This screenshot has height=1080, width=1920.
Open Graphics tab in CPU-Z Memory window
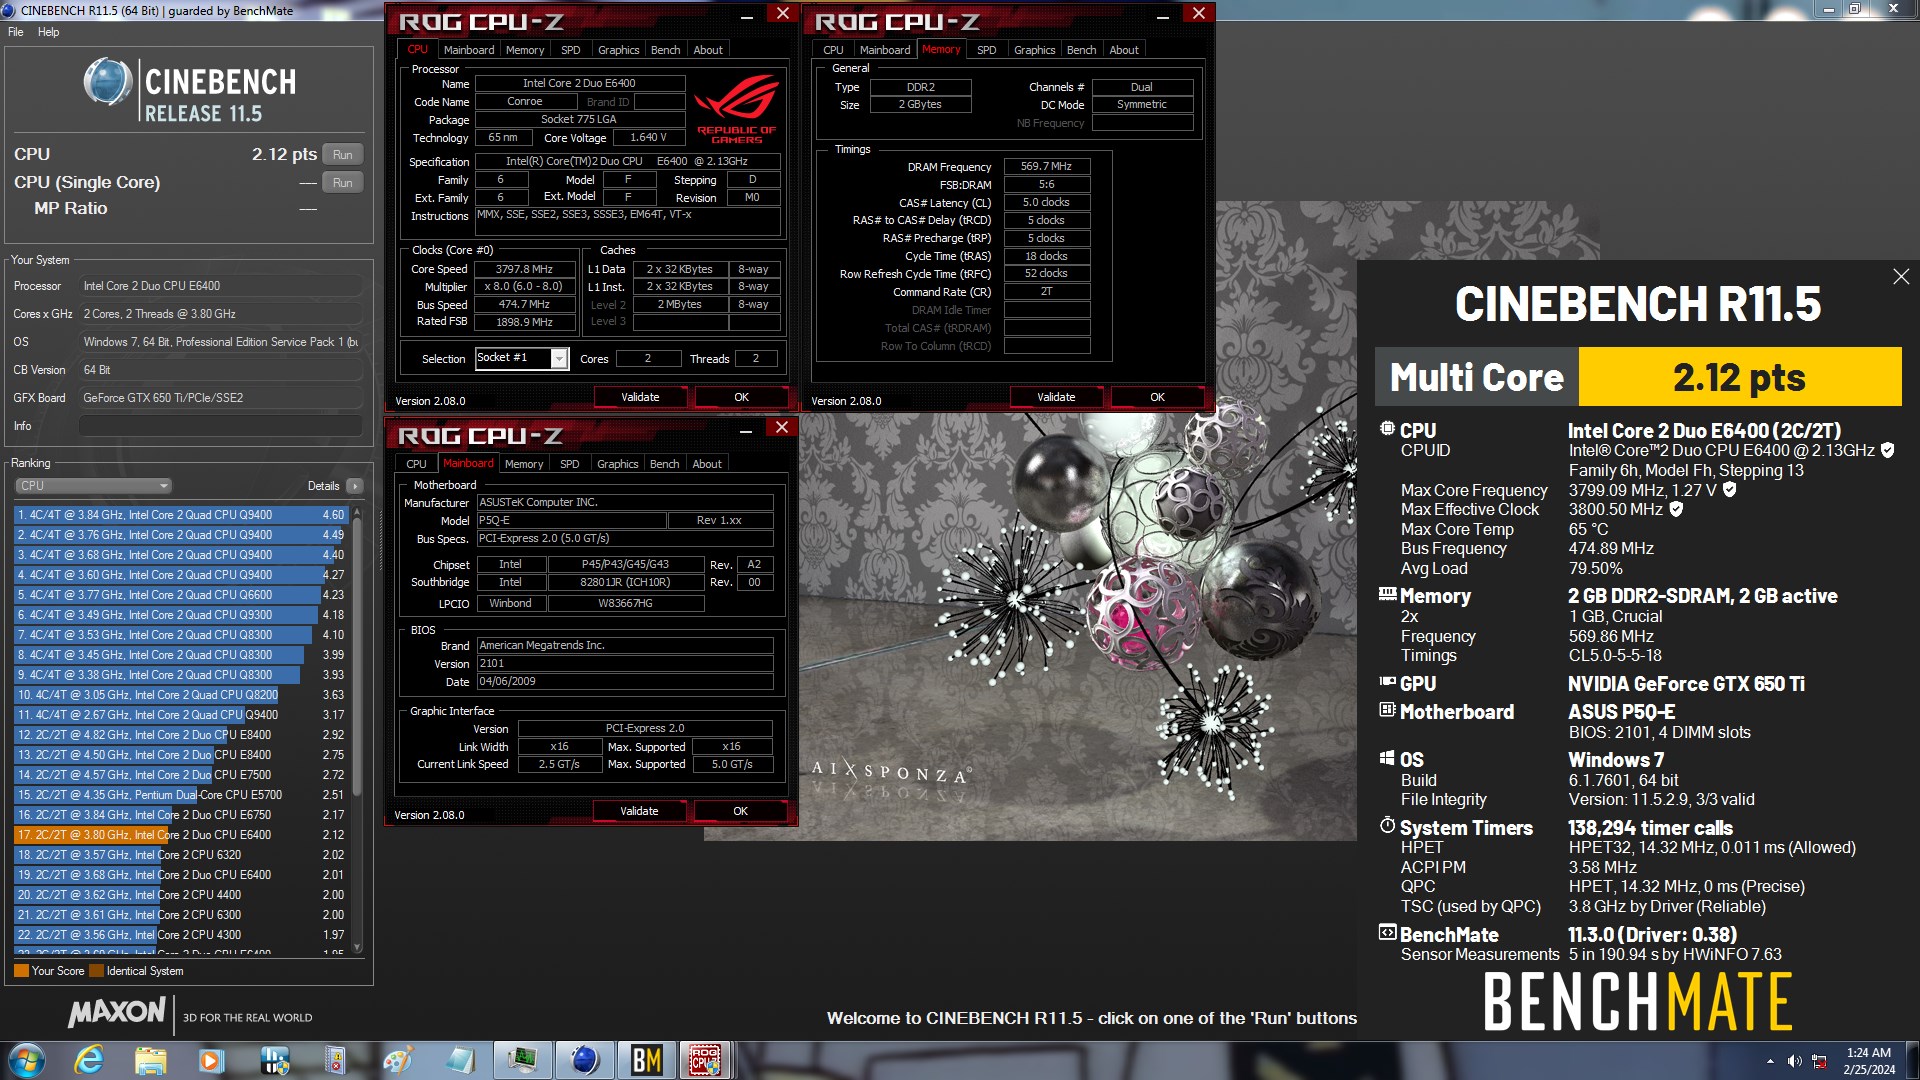[1034, 50]
